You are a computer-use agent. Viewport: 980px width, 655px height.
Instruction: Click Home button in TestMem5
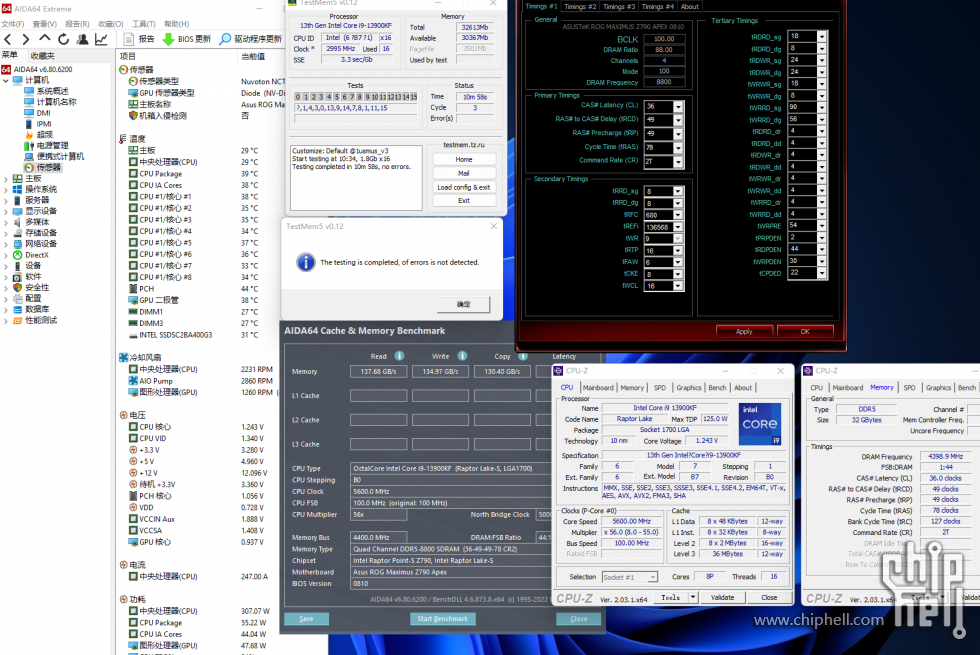coord(464,159)
